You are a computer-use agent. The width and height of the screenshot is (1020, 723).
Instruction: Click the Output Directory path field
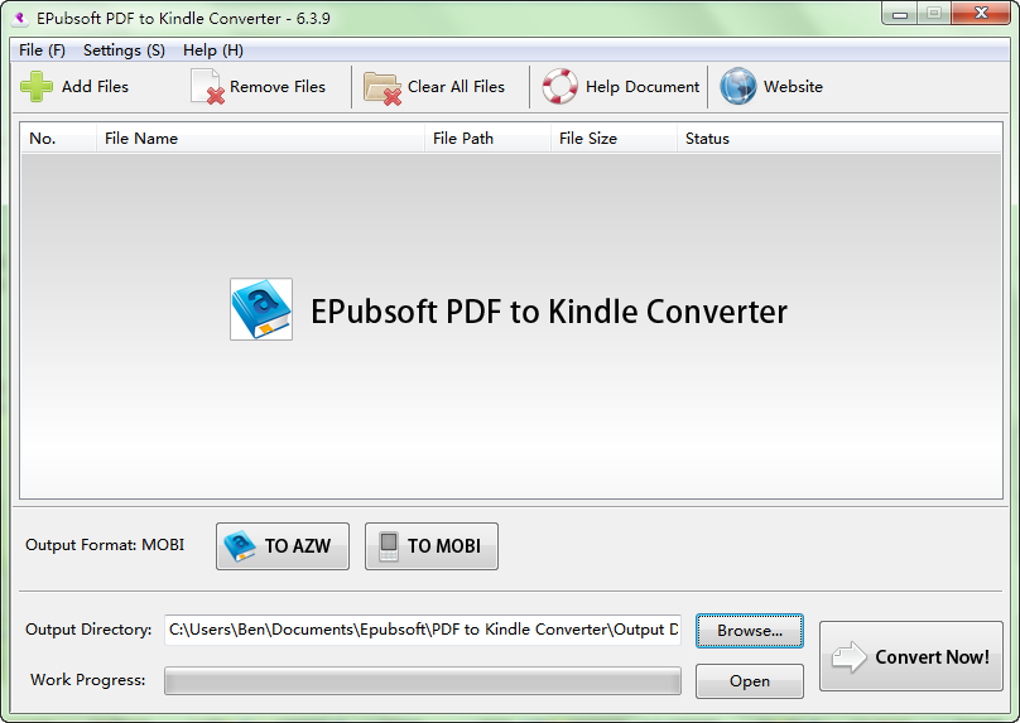(422, 630)
